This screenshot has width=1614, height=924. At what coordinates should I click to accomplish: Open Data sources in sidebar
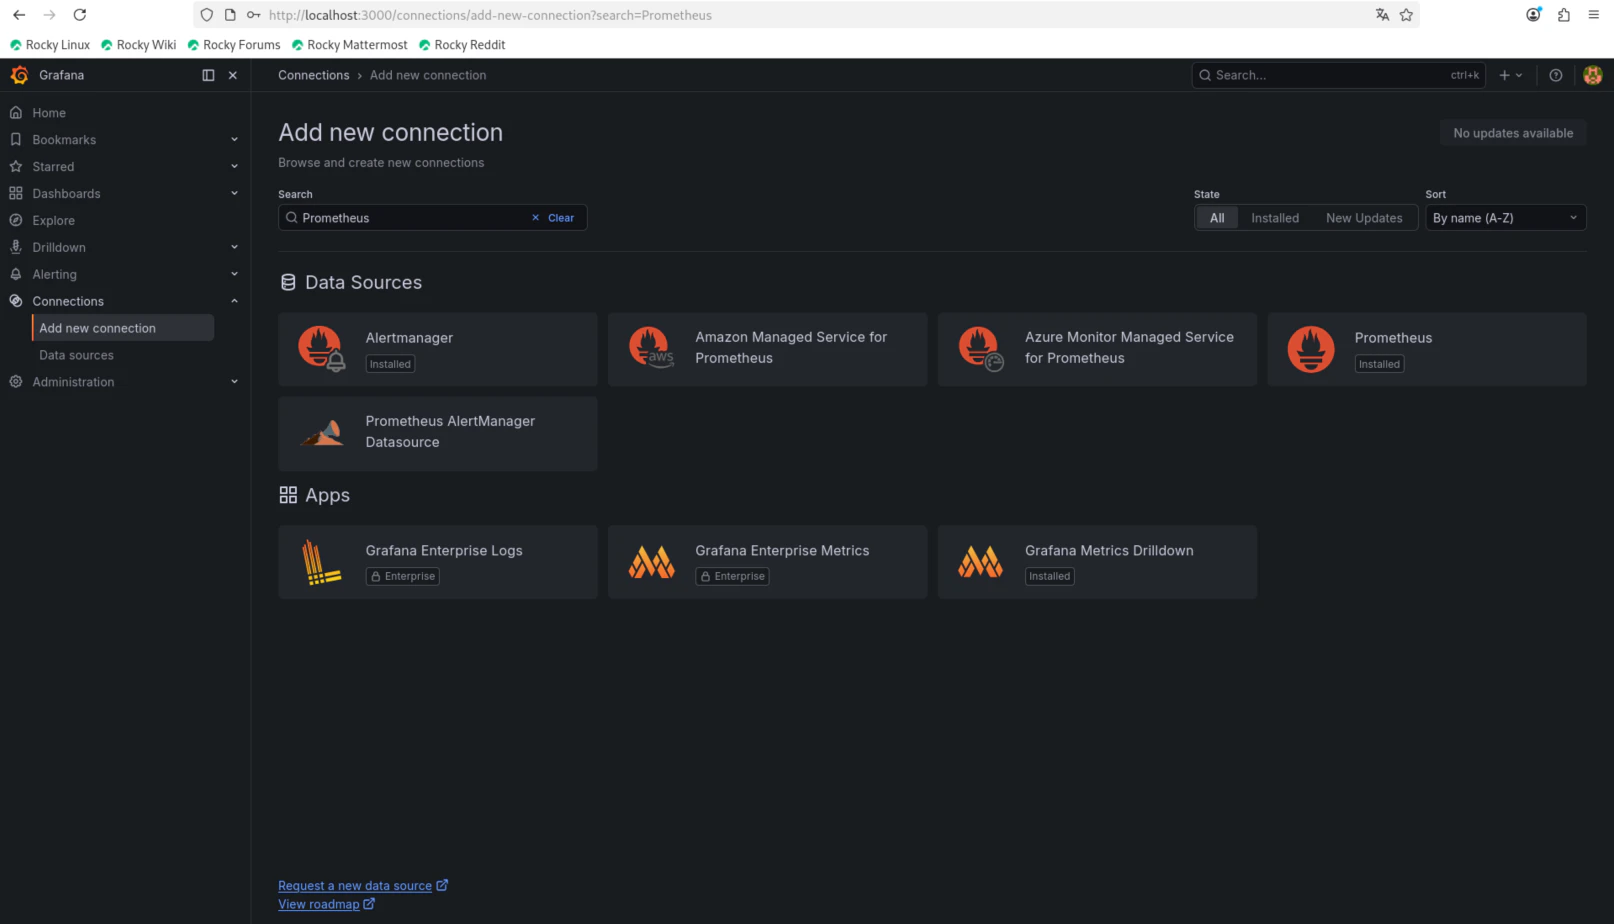[x=76, y=355]
